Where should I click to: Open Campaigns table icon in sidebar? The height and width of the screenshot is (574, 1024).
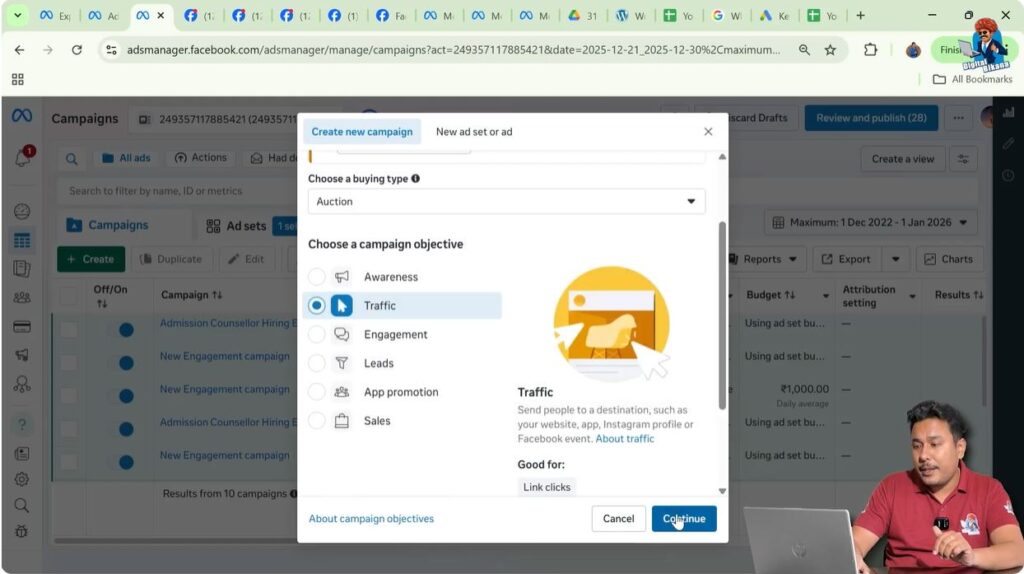22,241
